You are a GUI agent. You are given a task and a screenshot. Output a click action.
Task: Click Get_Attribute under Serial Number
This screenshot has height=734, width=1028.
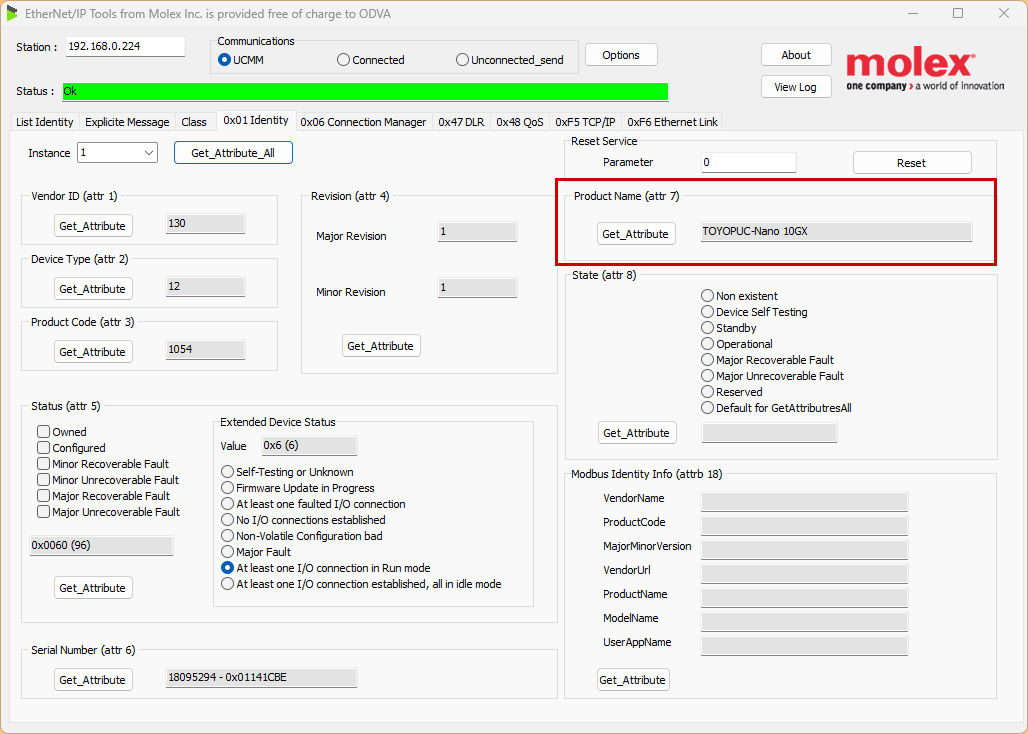coord(93,680)
